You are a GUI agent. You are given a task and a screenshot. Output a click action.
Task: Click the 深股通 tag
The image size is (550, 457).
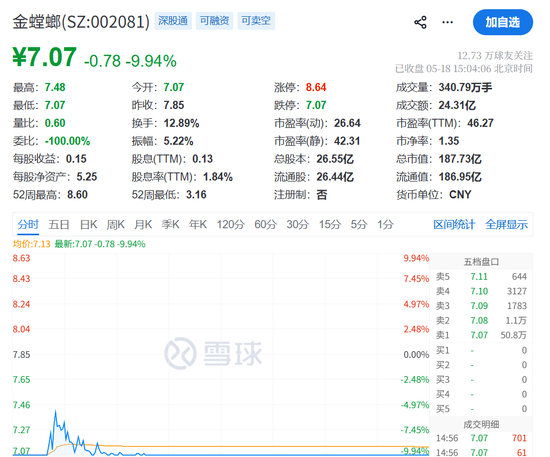coord(173,21)
